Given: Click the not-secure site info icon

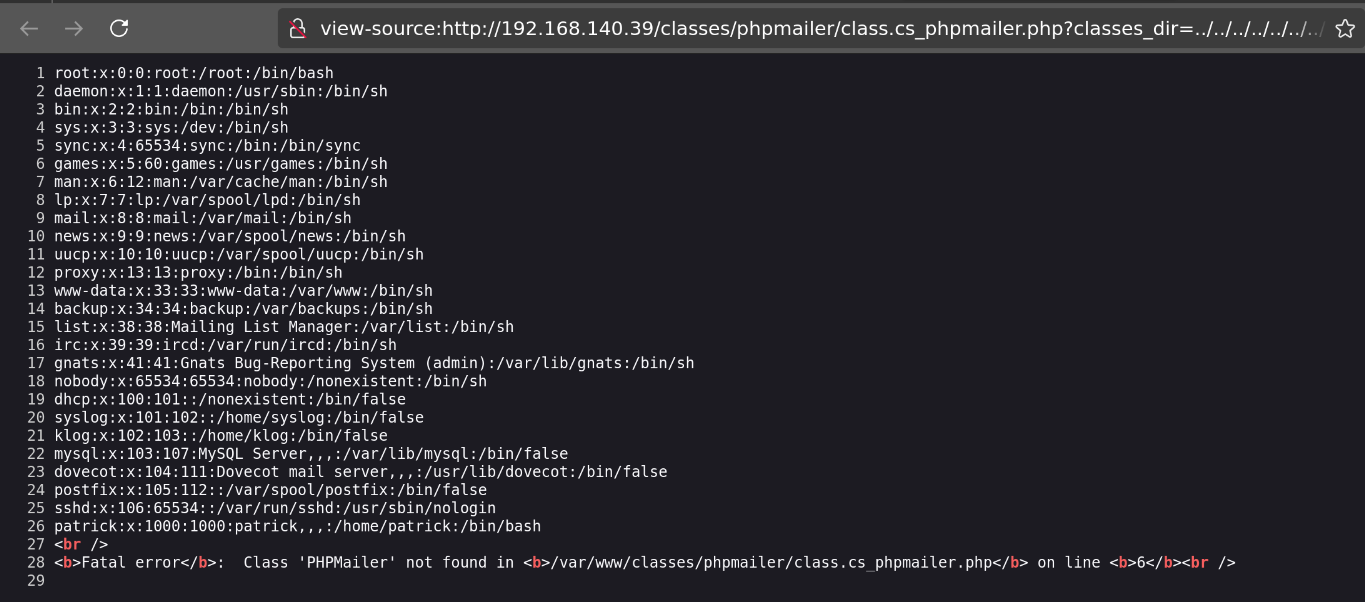Looking at the screenshot, I should pyautogui.click(x=297, y=28).
